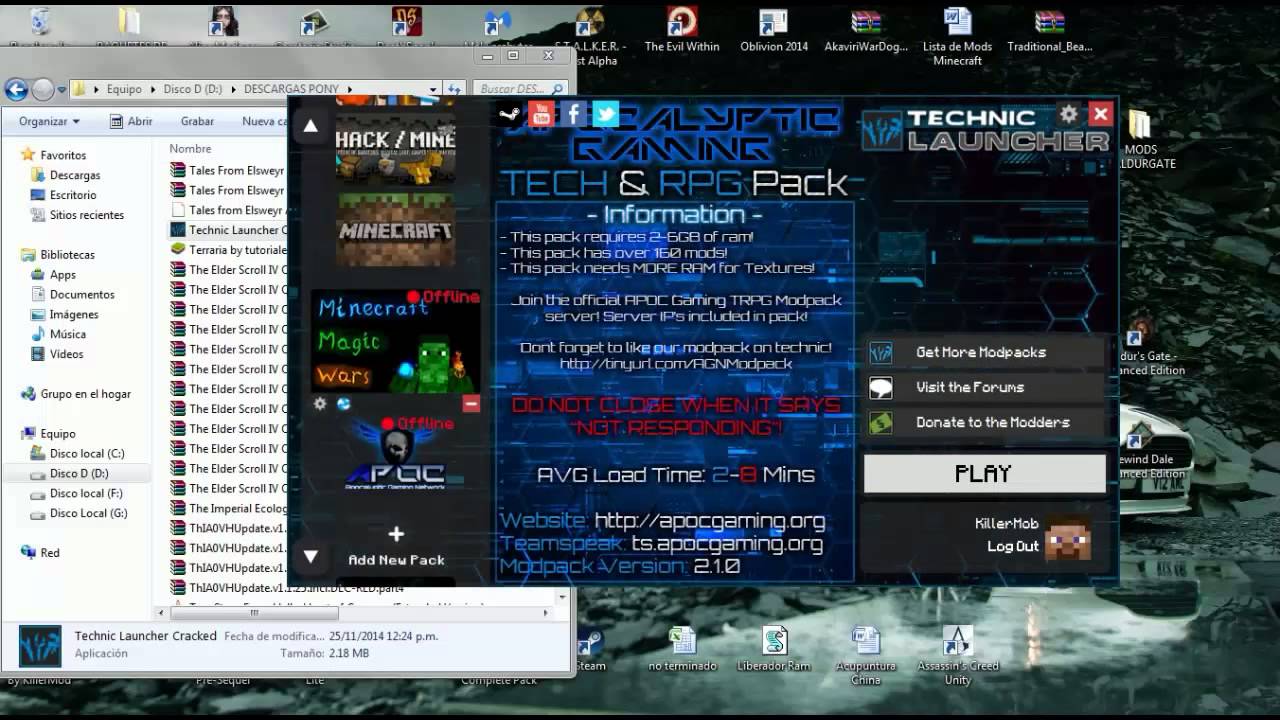The width and height of the screenshot is (1280, 720).
Task: Click Equipo in the address breadcrumb
Action: [x=124, y=89]
